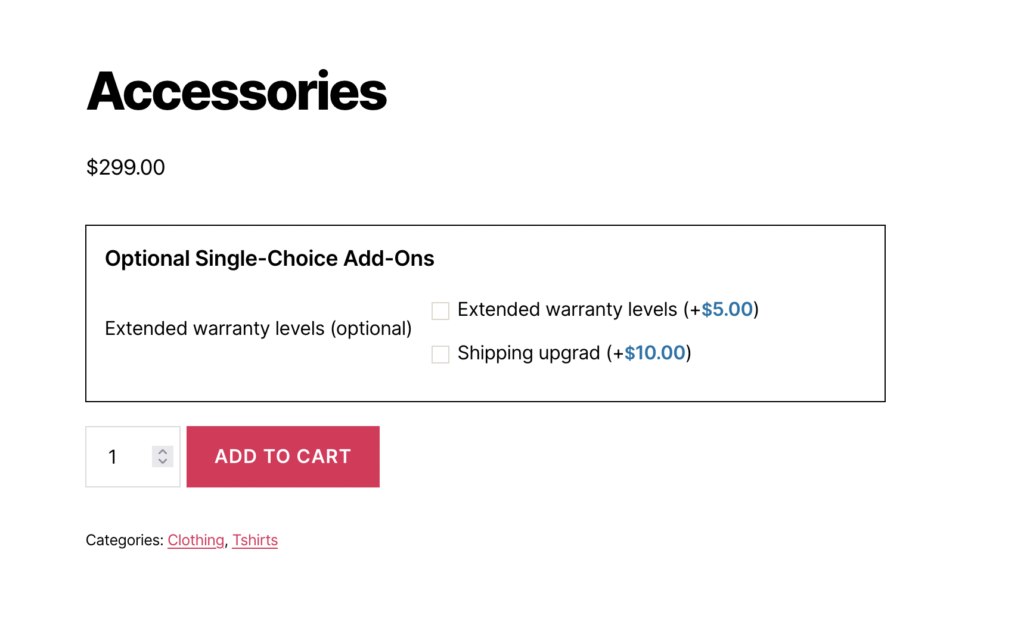Viewport: 1024px width, 640px height.
Task: Click the 'Shipping upgrad' option label text
Action: (528, 353)
